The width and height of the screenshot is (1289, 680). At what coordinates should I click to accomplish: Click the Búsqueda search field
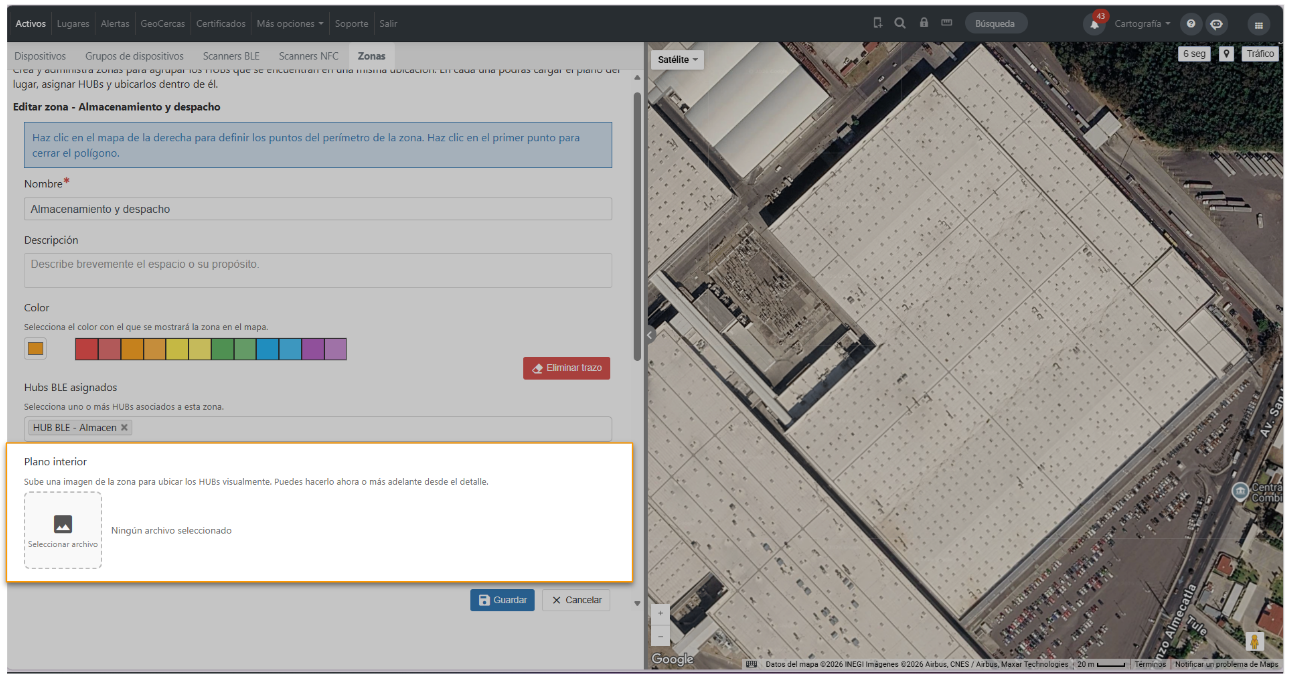click(997, 24)
